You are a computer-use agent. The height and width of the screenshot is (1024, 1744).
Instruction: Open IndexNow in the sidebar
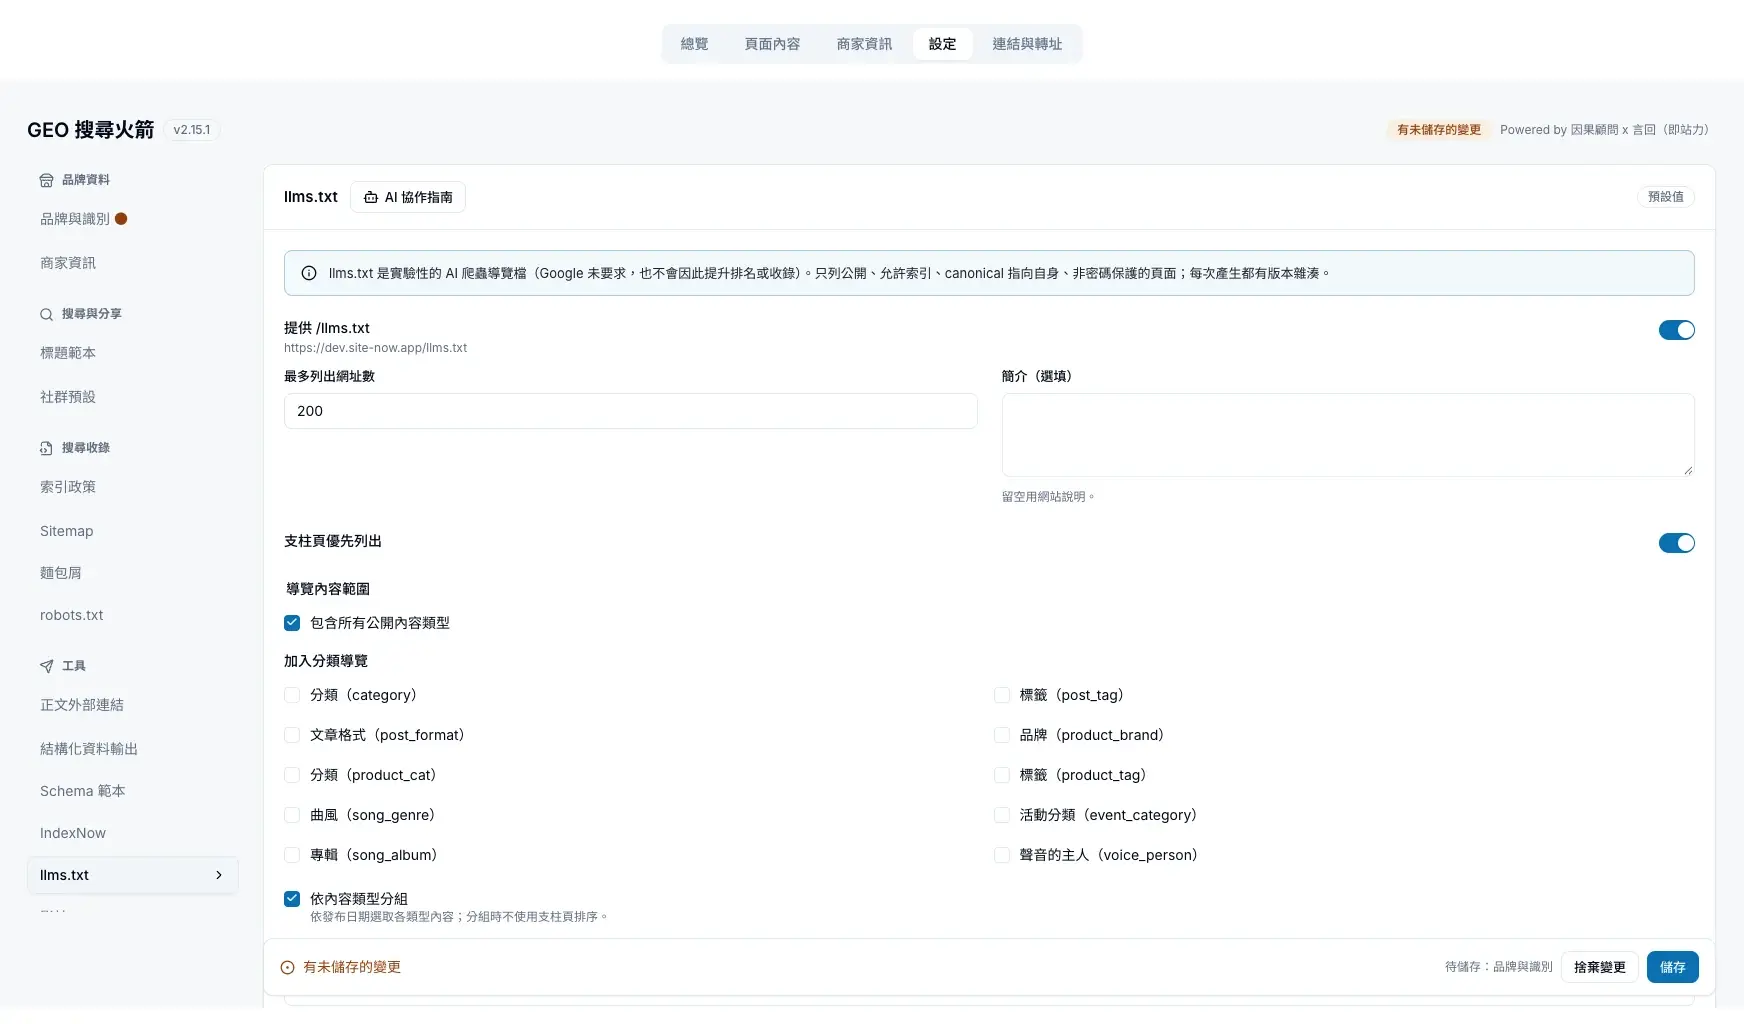73,833
